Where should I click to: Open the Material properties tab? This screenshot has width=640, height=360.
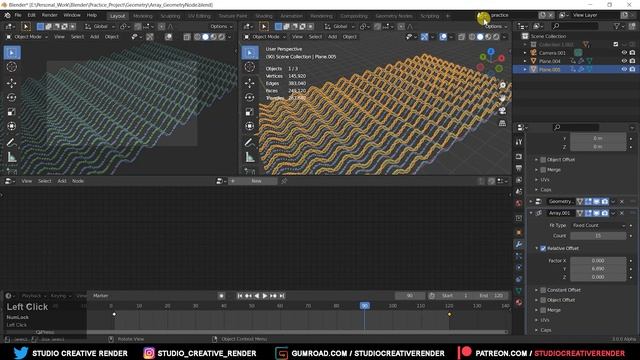click(x=519, y=302)
